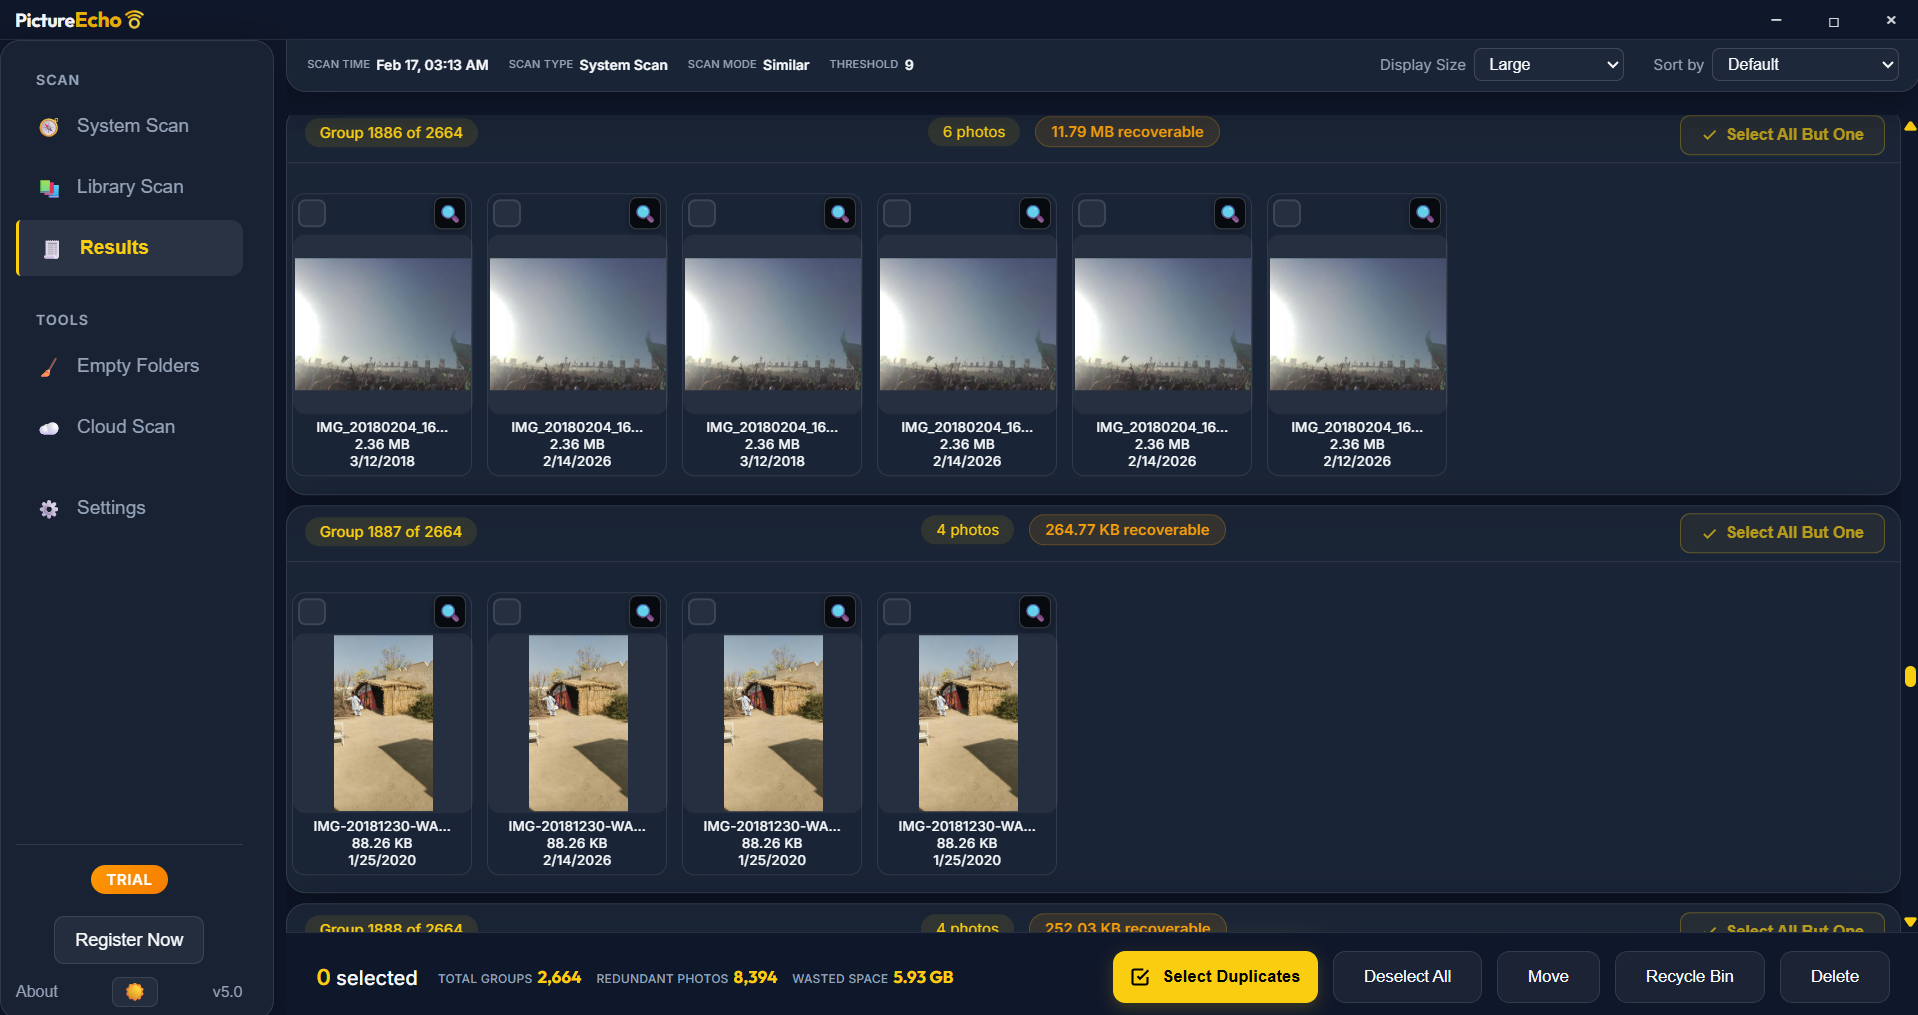Image resolution: width=1918 pixels, height=1015 pixels.
Task: Preview the first photo in Group 1886
Action: tap(449, 213)
